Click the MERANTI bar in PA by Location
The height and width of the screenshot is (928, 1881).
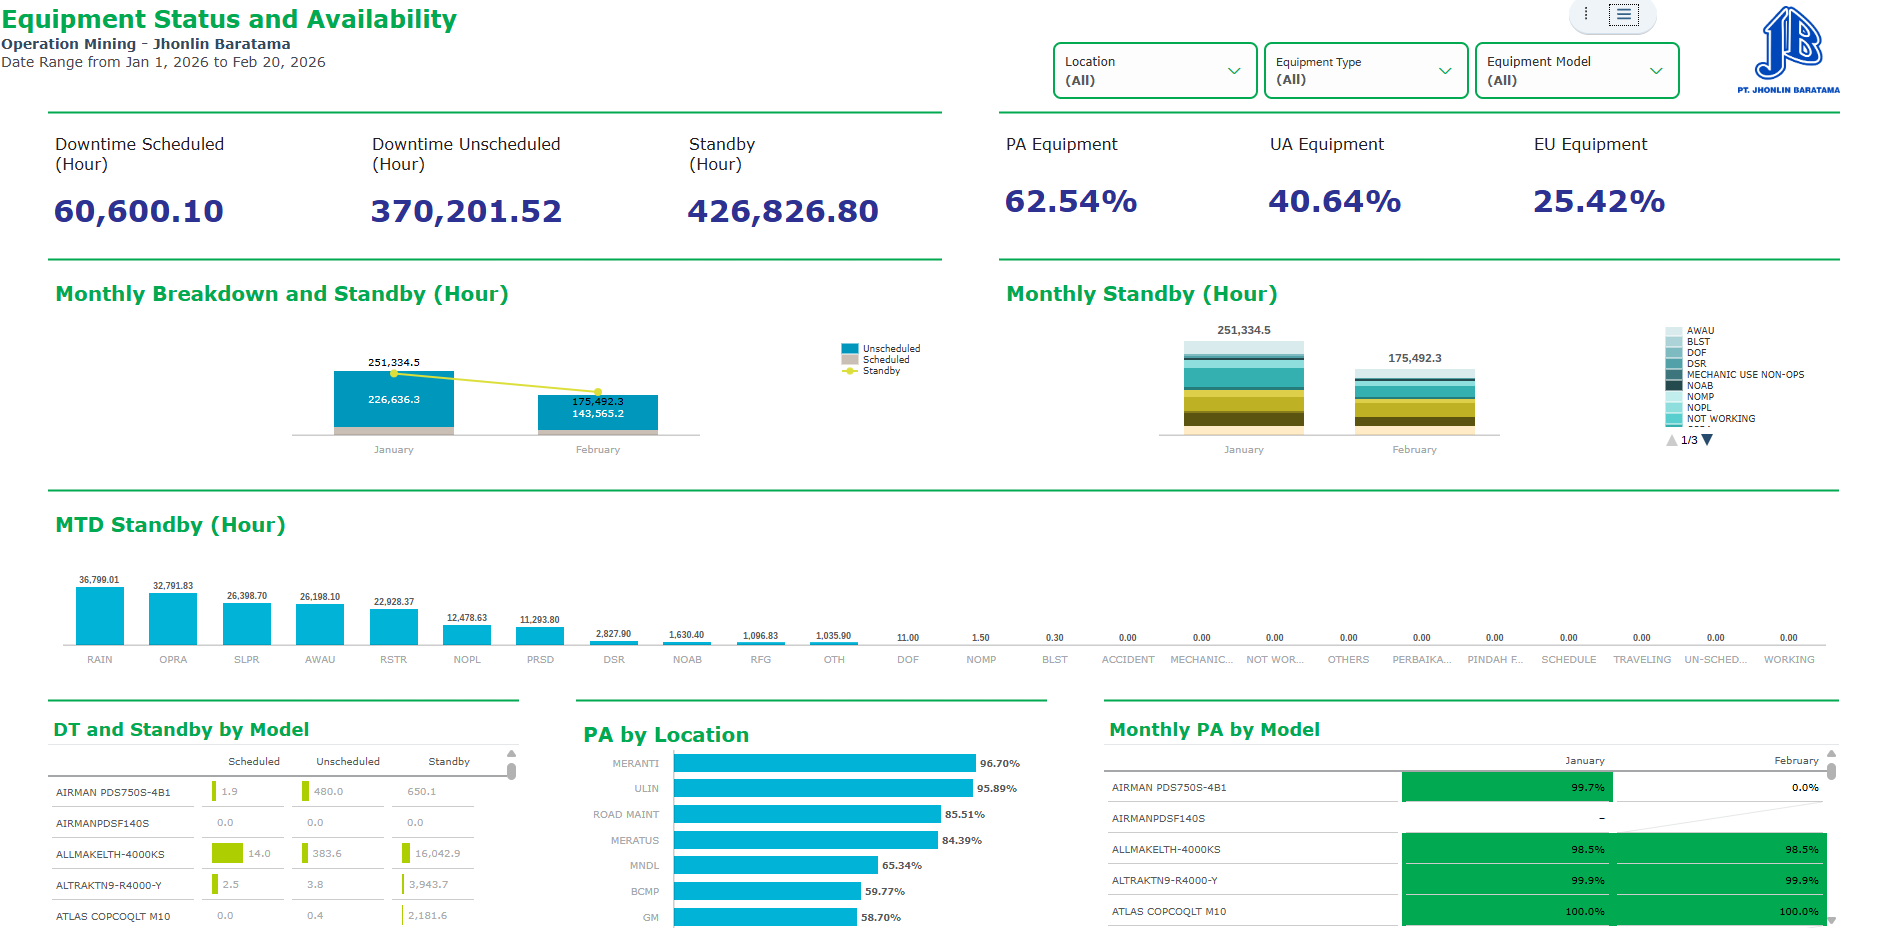(824, 763)
